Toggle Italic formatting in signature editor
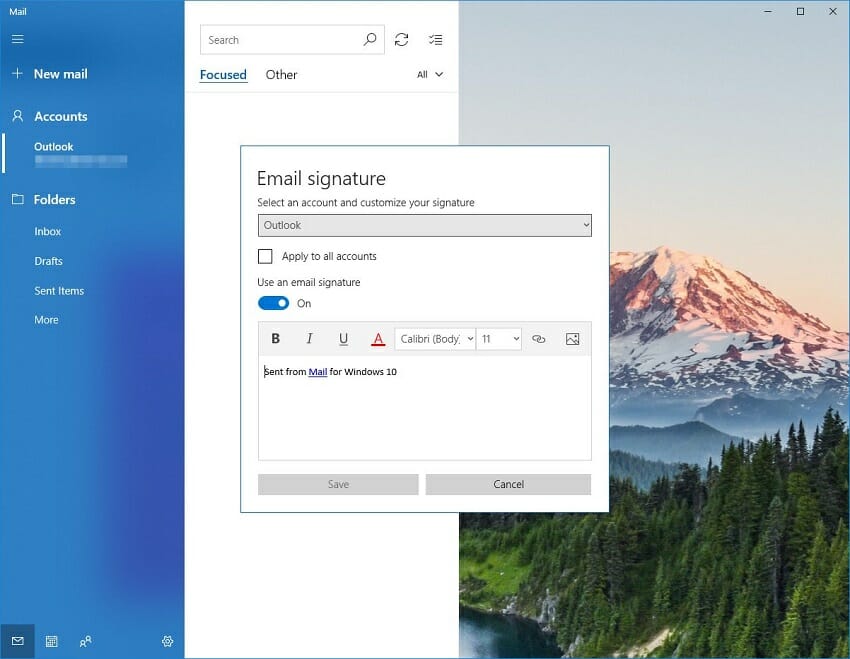 (310, 339)
